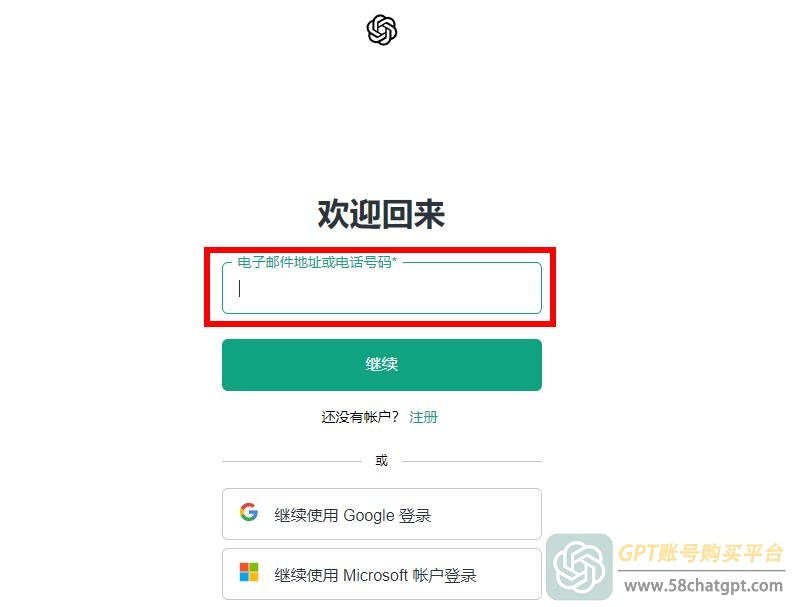
Task: Click the asterisk after the field label
Action: [394, 260]
